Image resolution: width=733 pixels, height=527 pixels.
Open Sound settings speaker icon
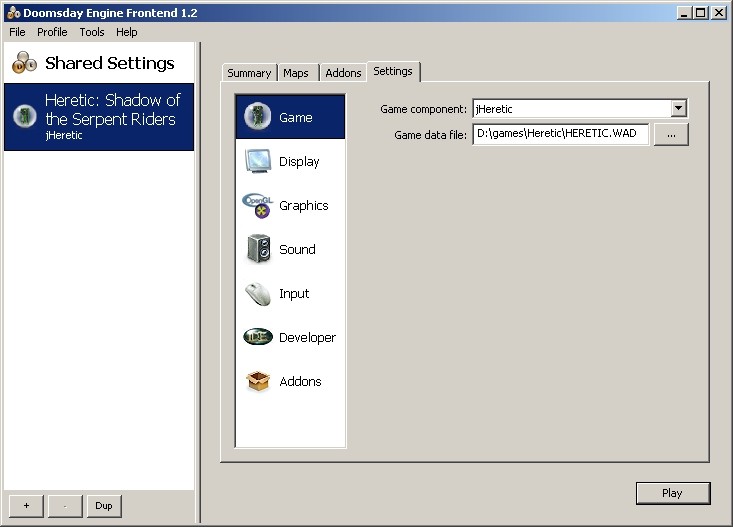click(259, 249)
